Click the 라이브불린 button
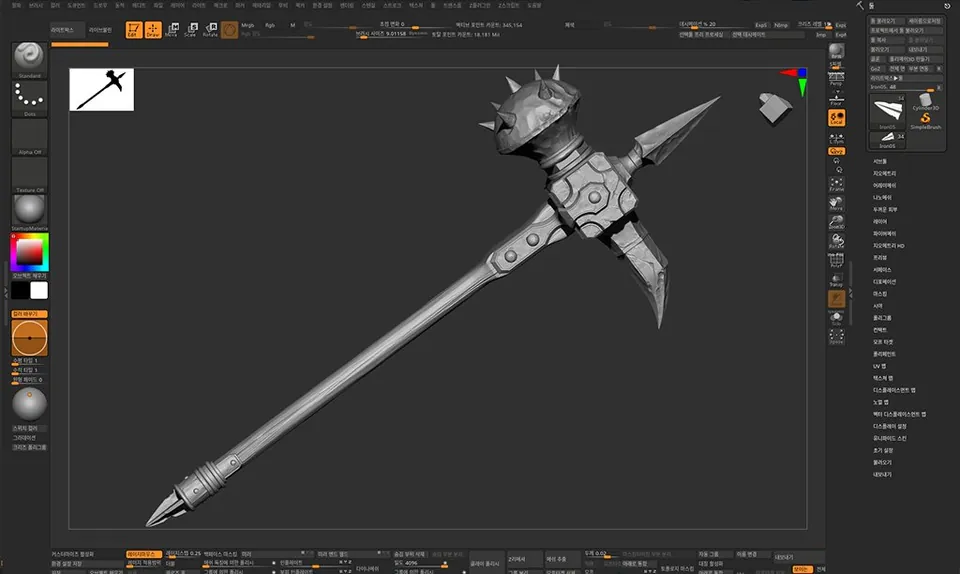The width and height of the screenshot is (960, 574). (100, 29)
